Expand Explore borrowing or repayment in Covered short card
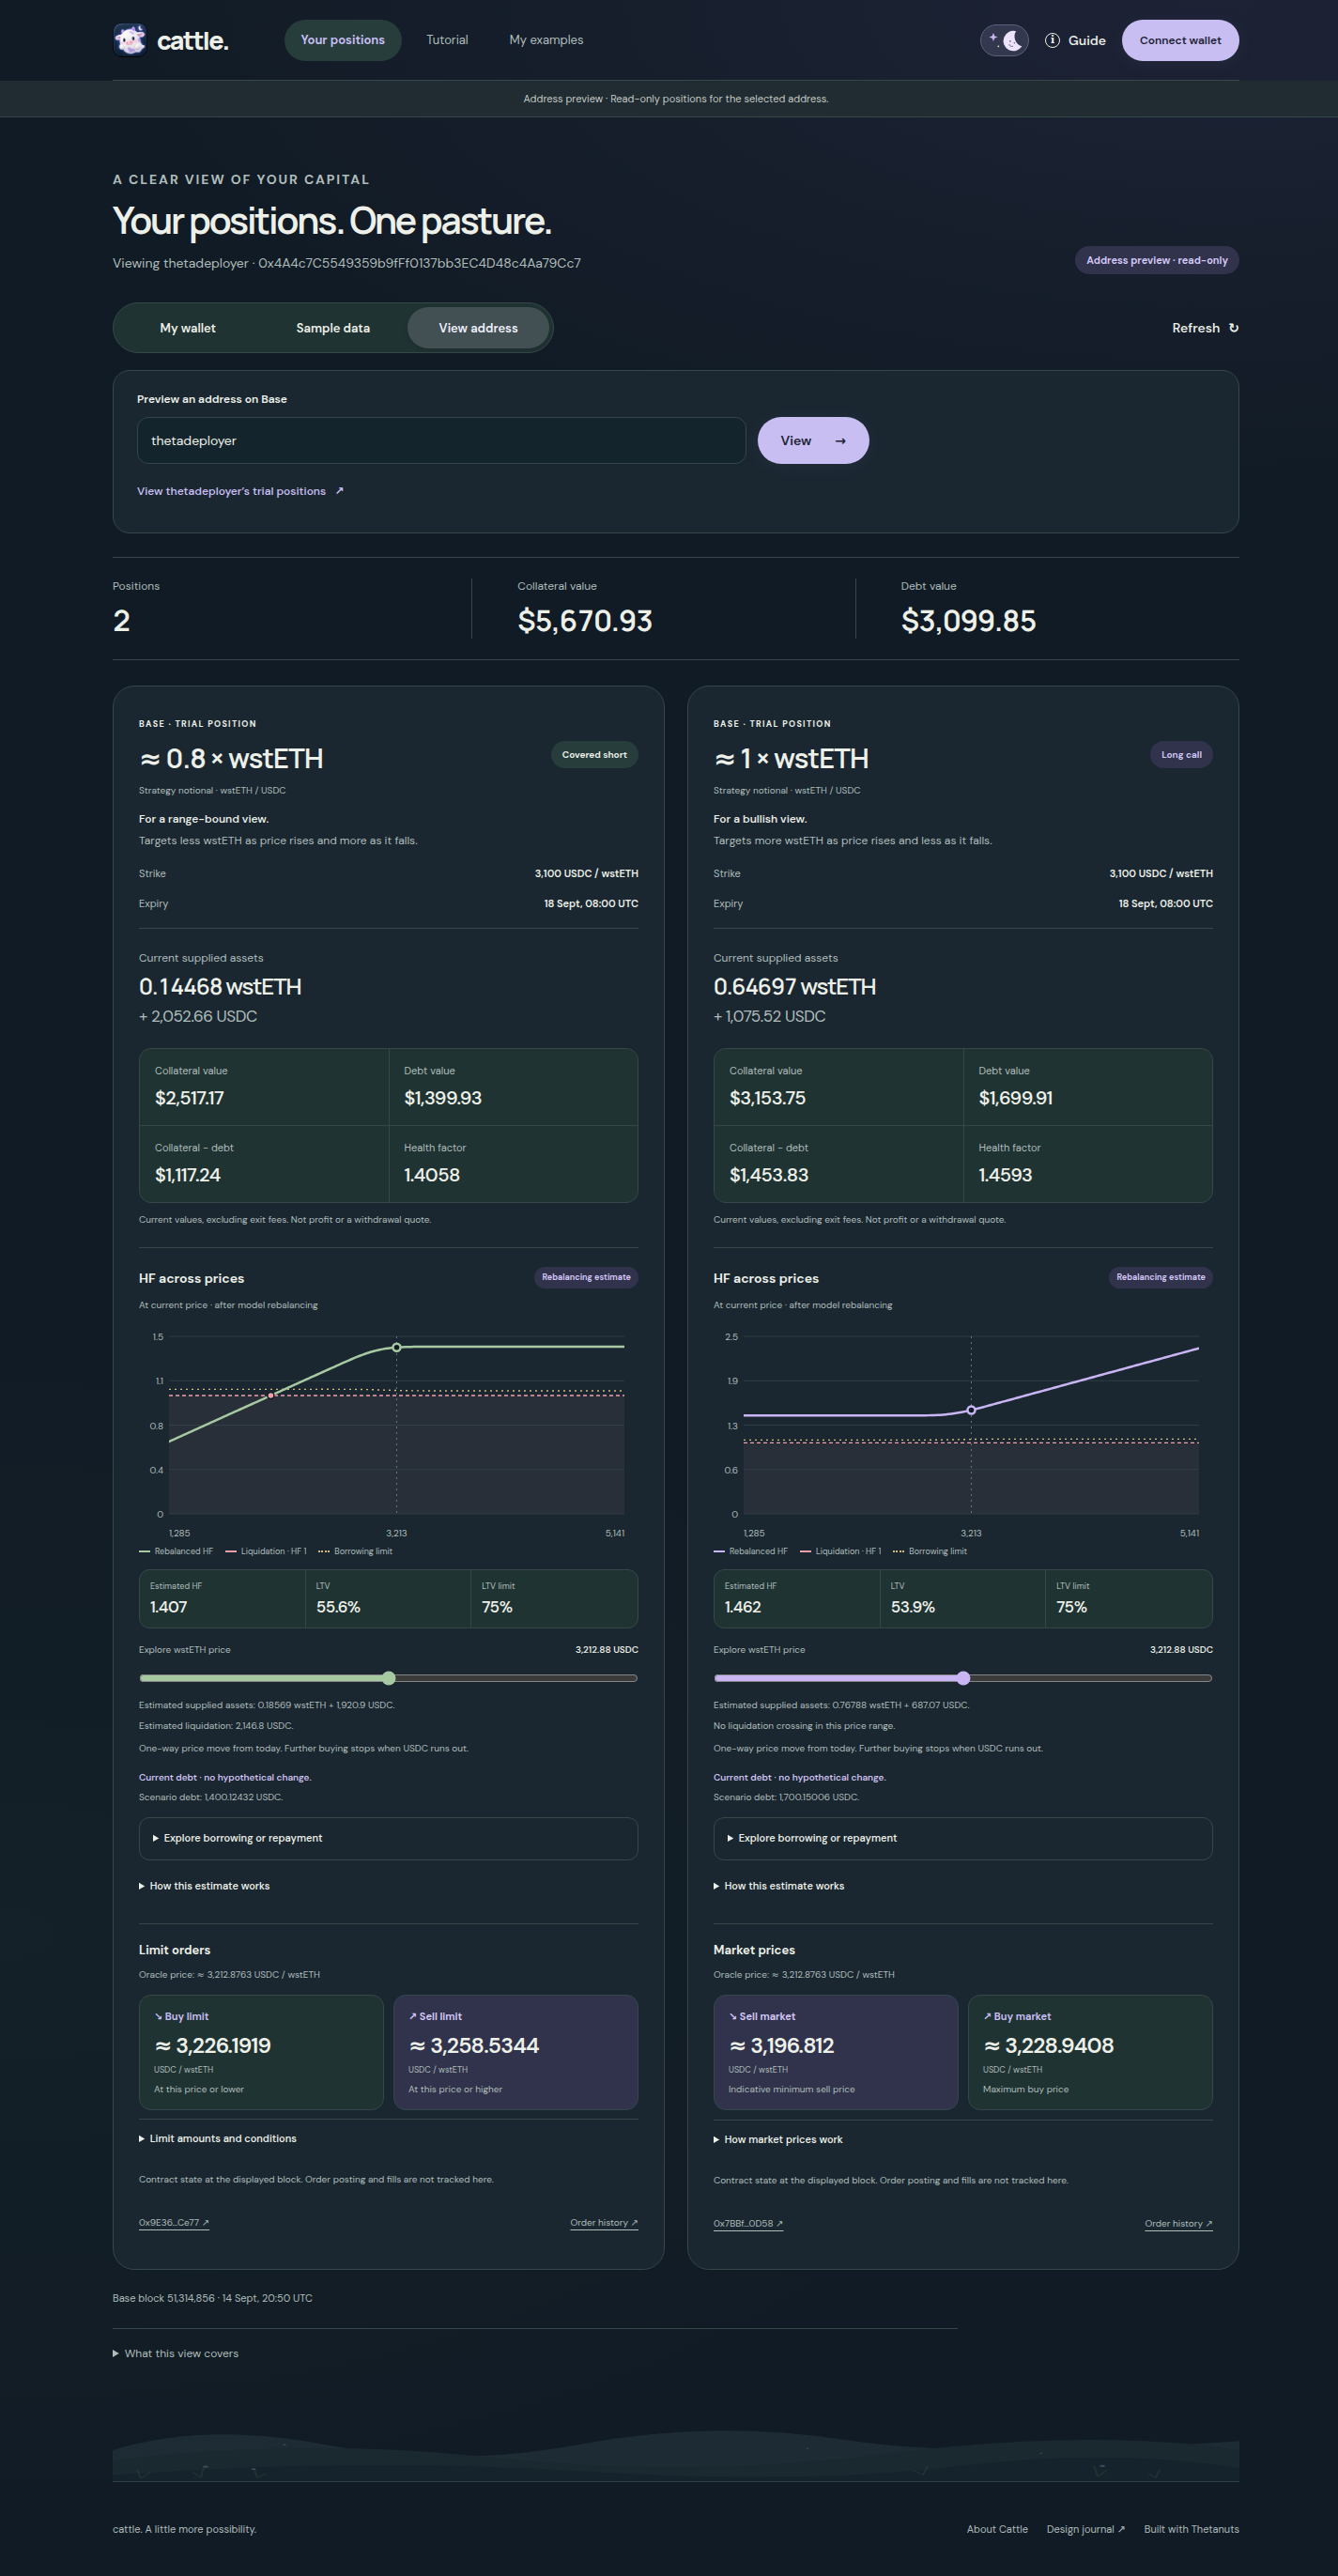The height and width of the screenshot is (2576, 1338). pos(388,1838)
